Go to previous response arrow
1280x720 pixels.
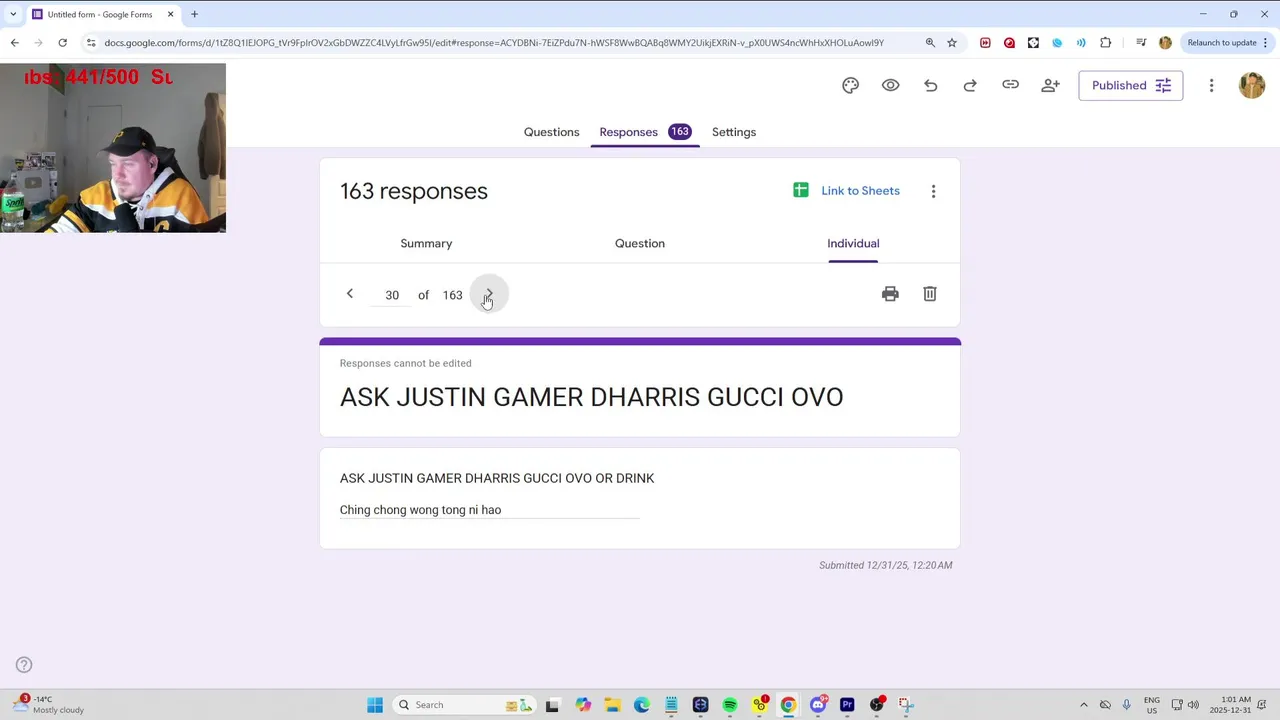(x=349, y=294)
